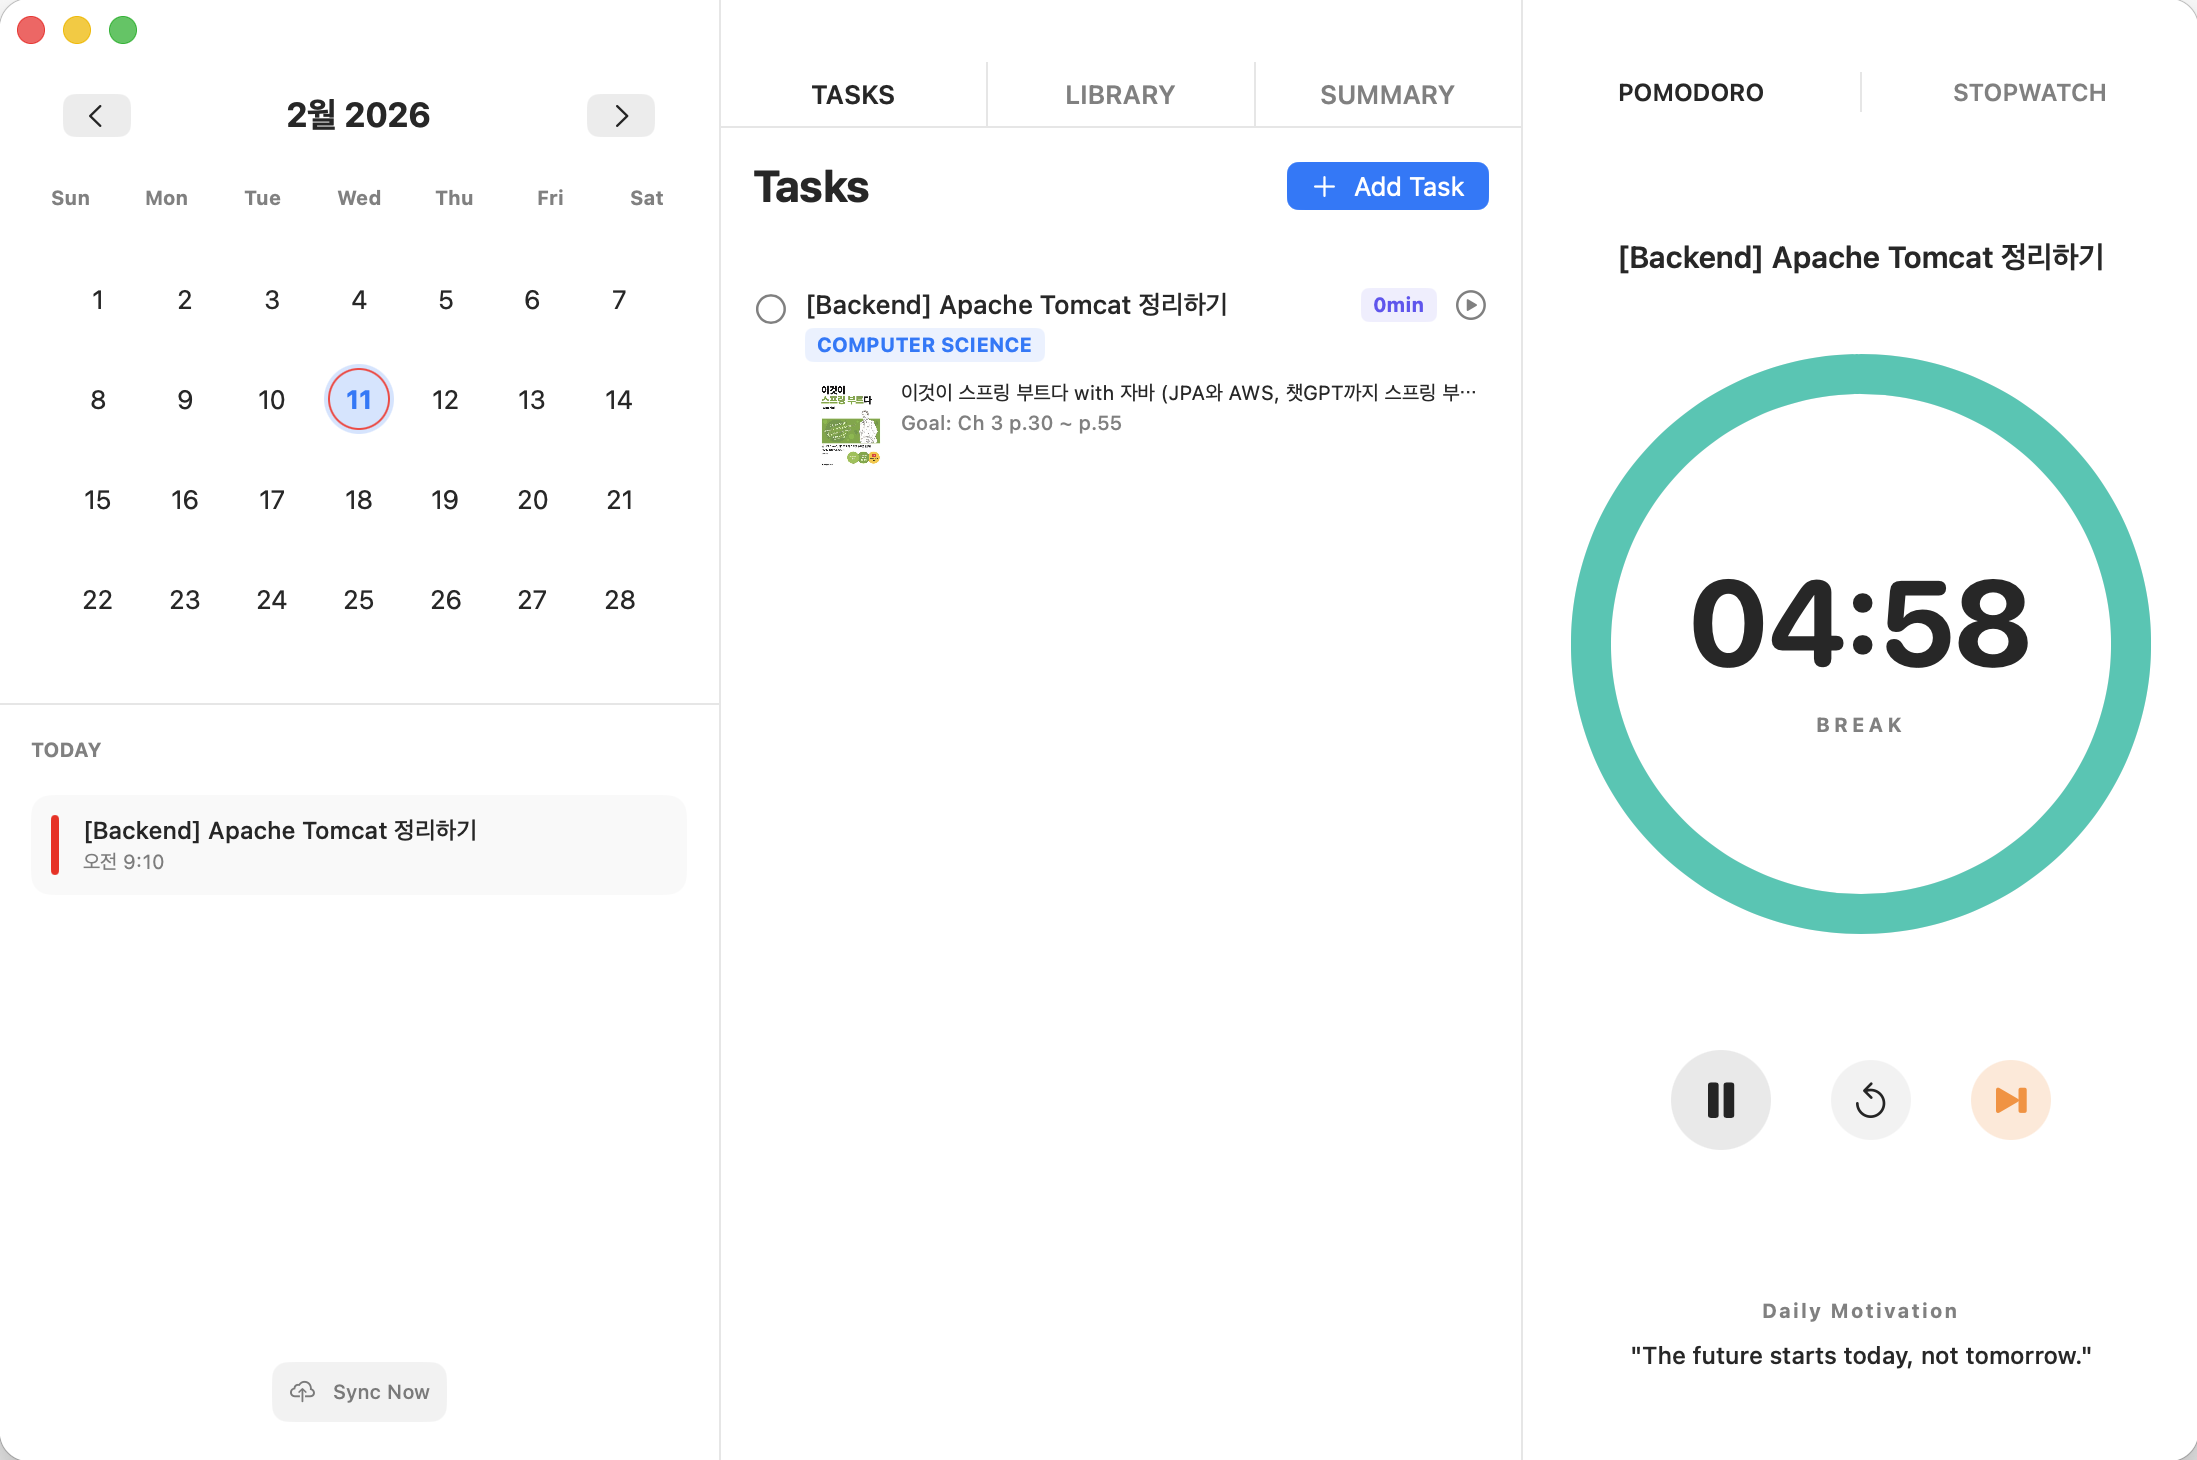Start timer for Apache Tomcat task
This screenshot has height=1460, width=2197.
1470,305
